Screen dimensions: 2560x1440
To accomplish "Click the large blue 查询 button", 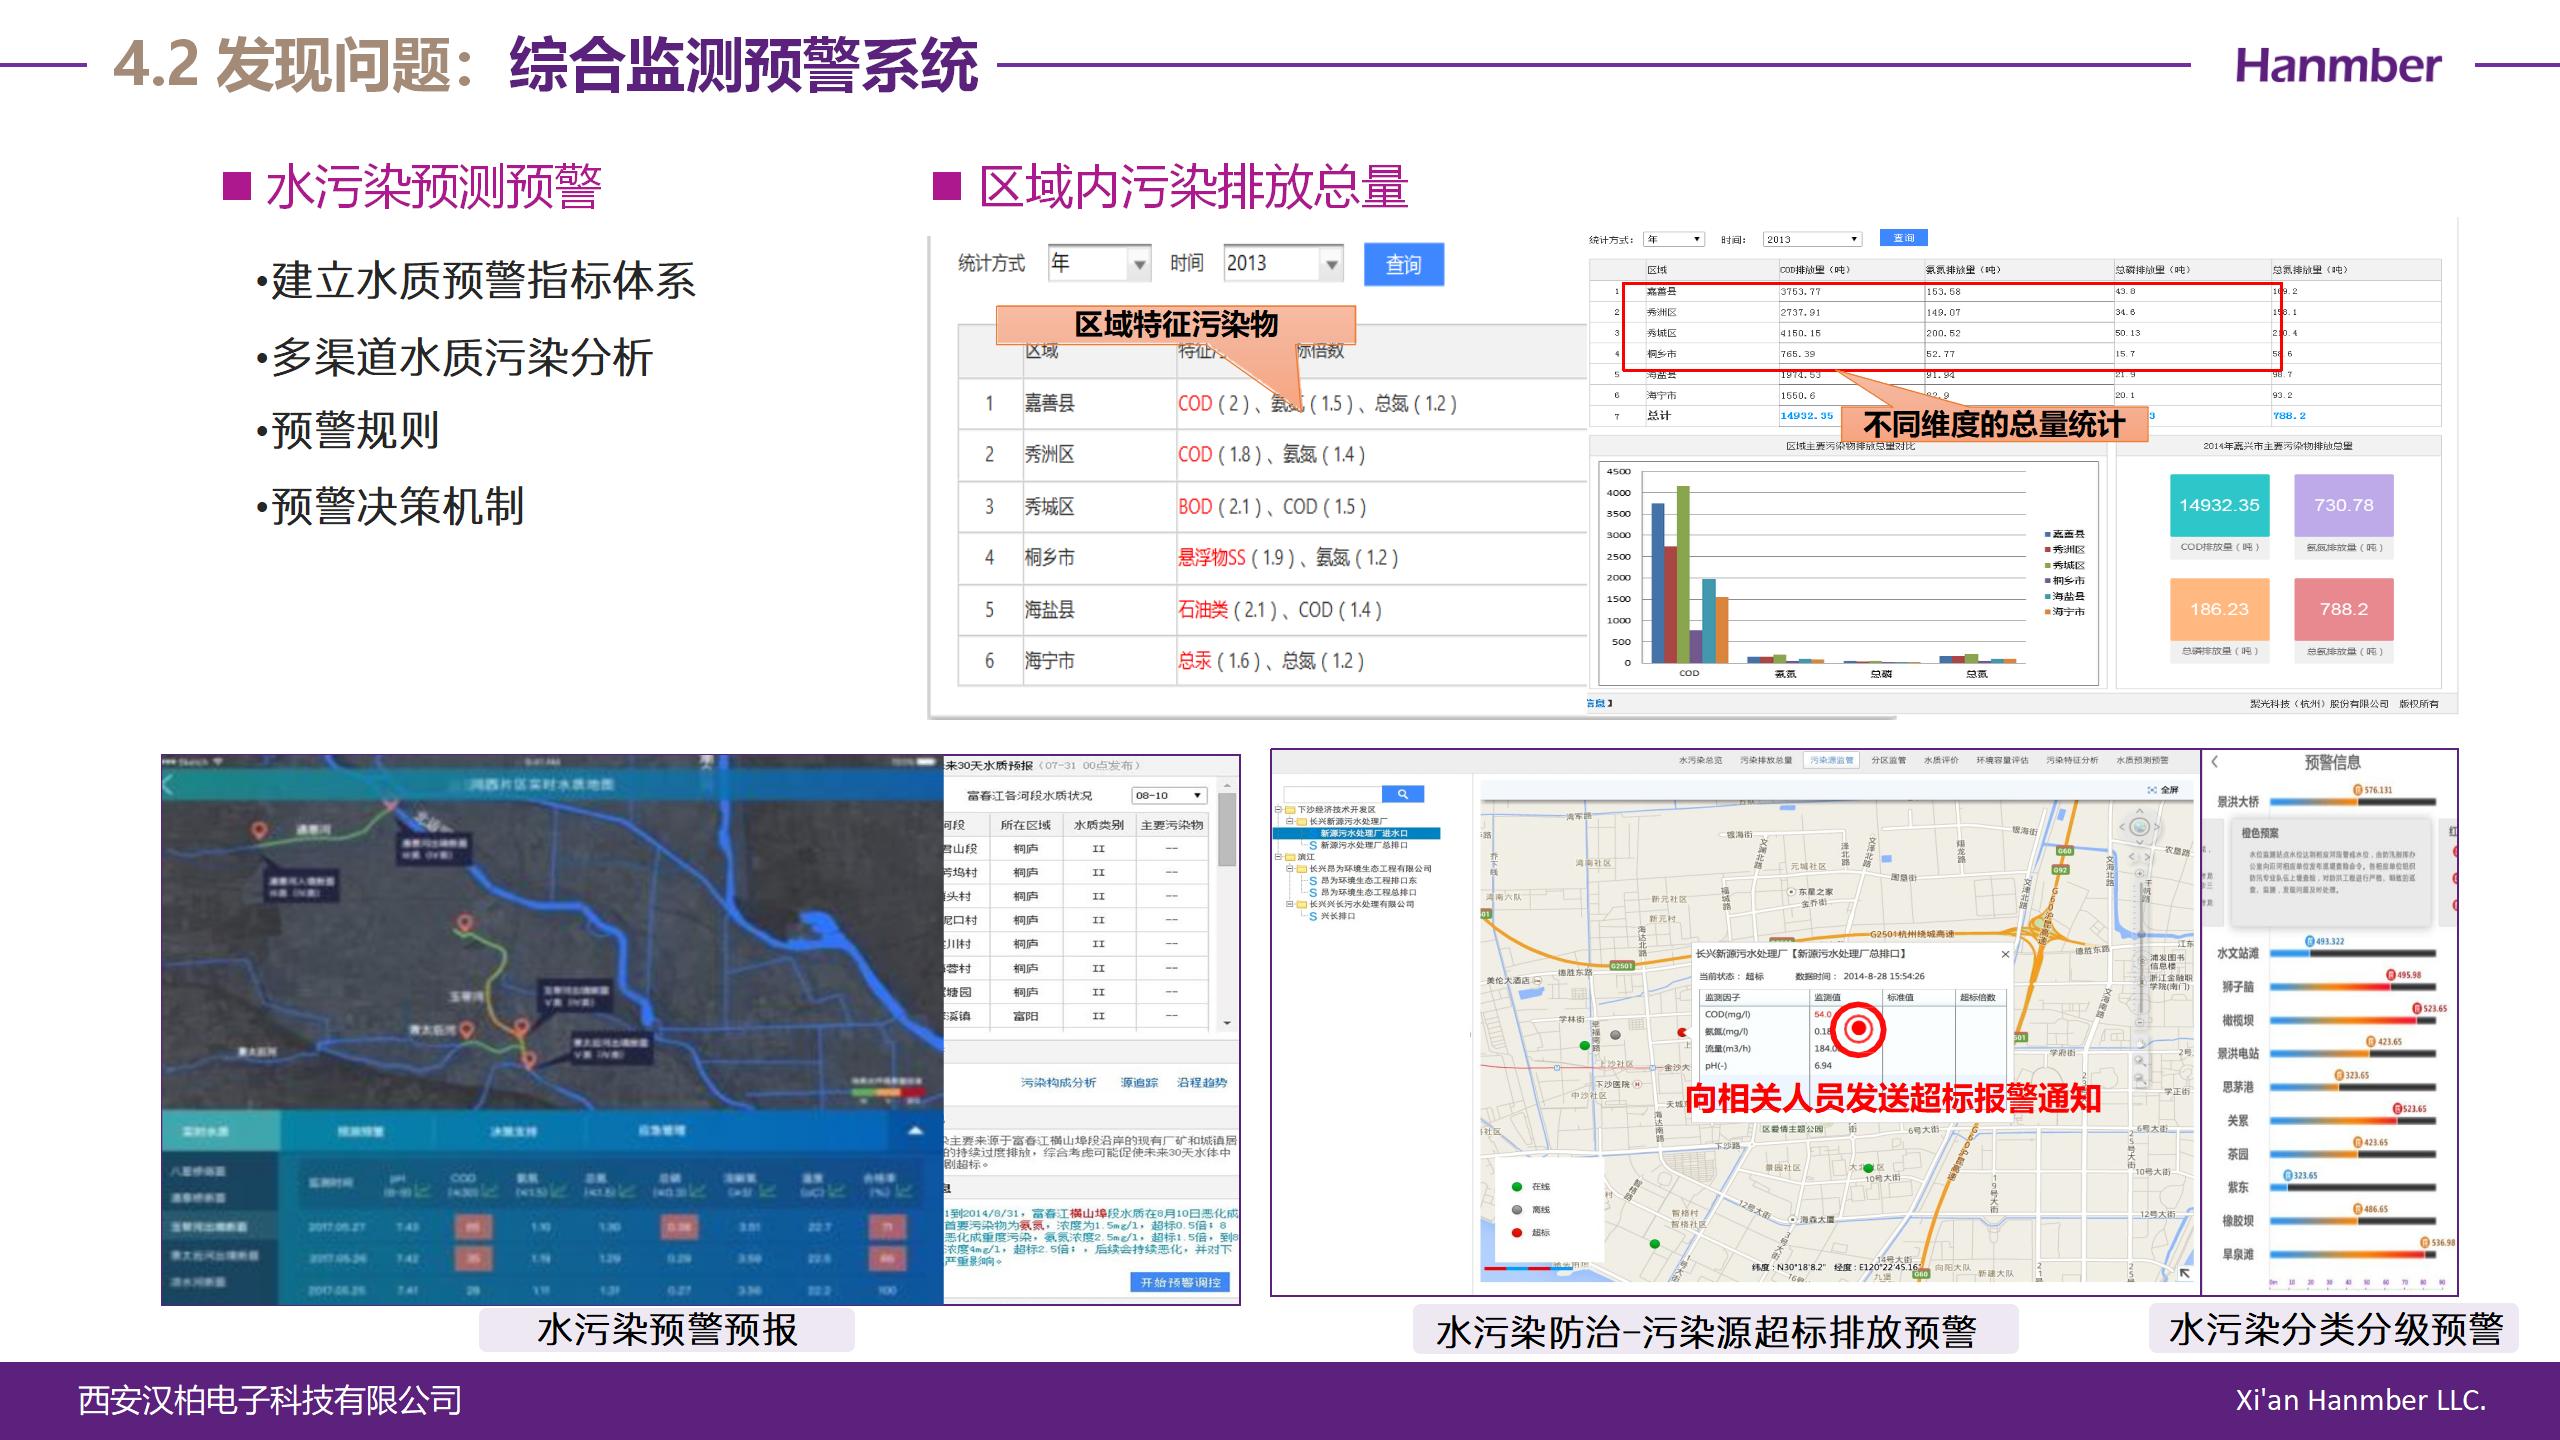I will point(1404,264).
